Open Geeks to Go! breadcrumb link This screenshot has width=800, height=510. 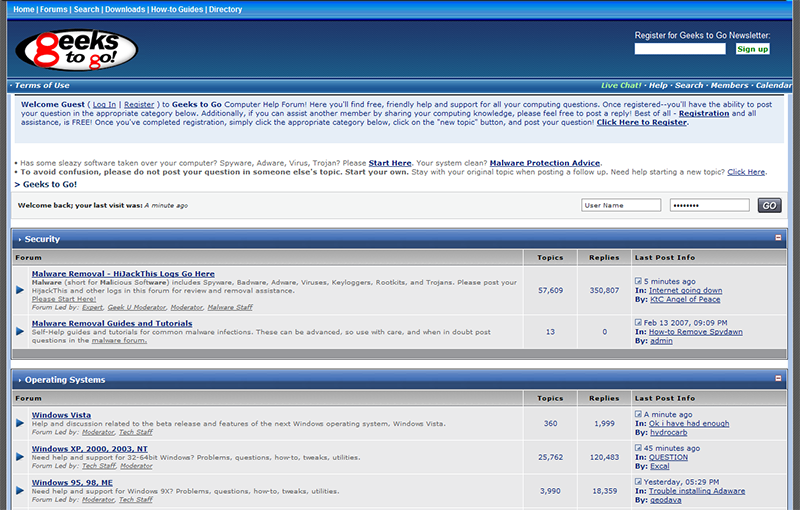[x=49, y=184]
